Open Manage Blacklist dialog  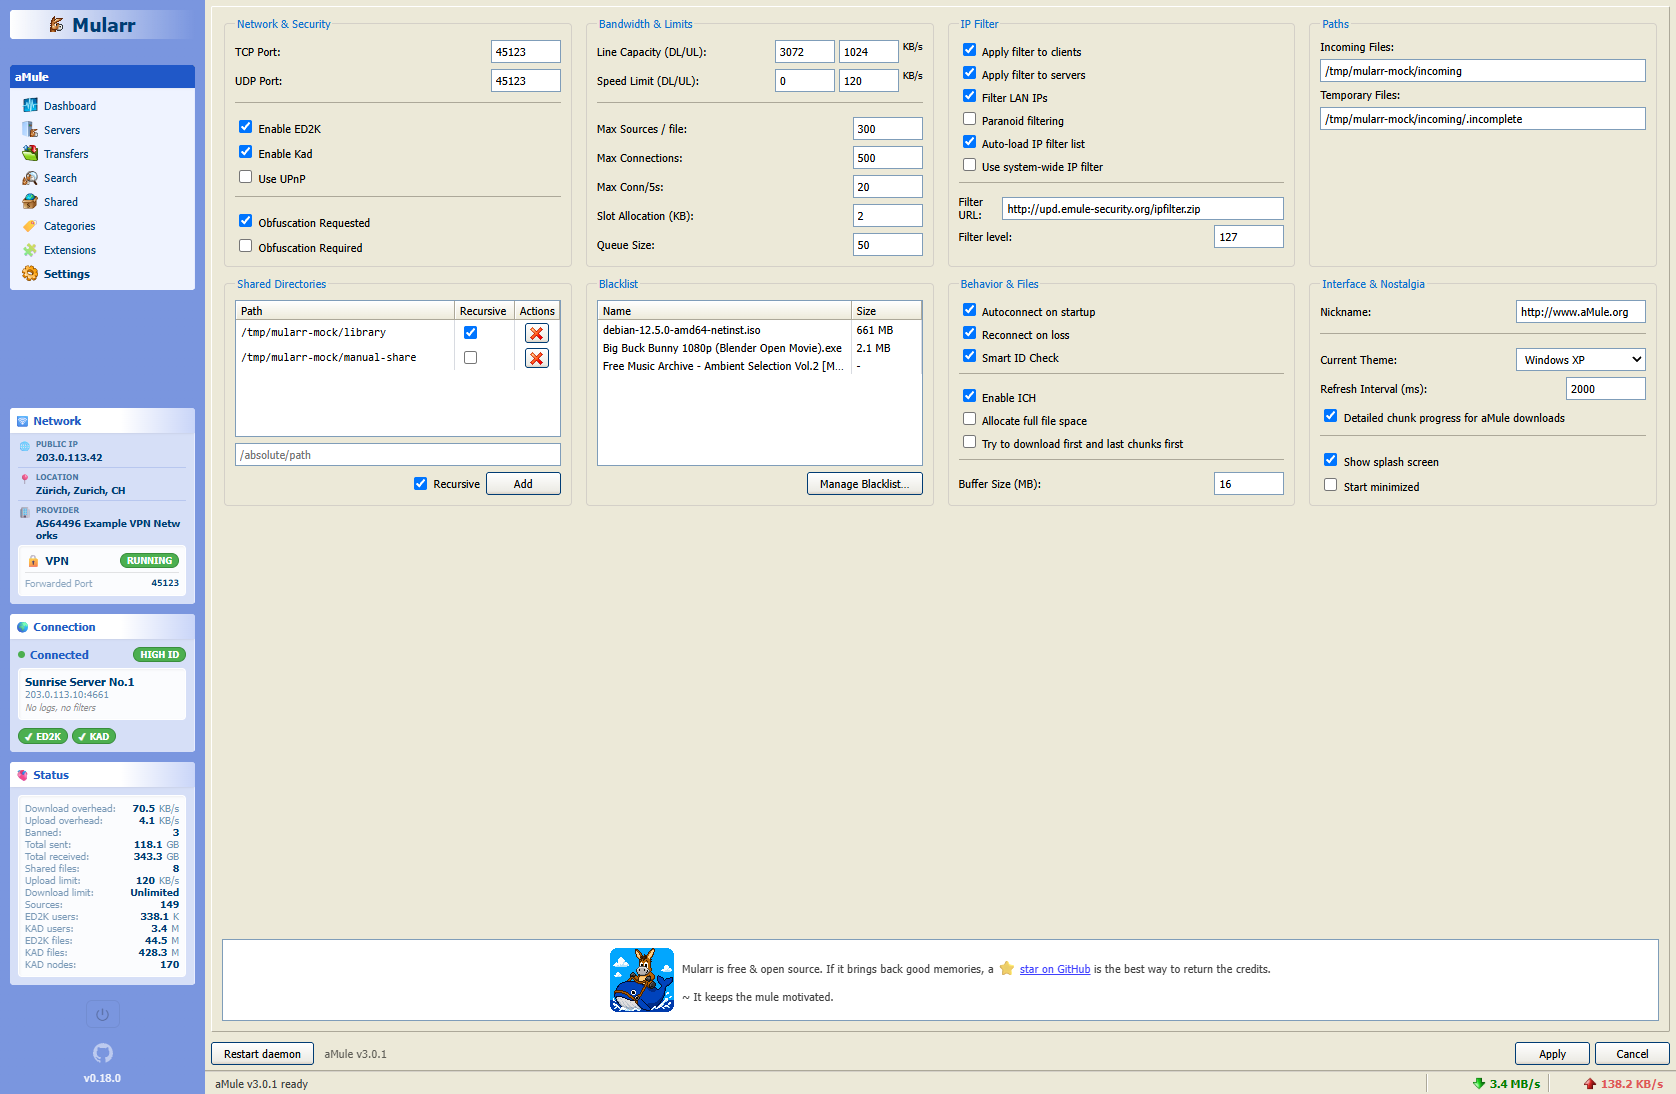click(865, 484)
